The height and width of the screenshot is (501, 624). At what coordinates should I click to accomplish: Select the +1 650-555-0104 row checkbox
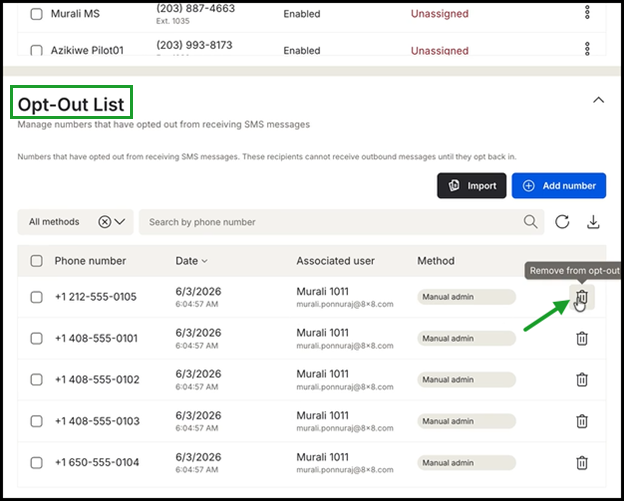37,462
